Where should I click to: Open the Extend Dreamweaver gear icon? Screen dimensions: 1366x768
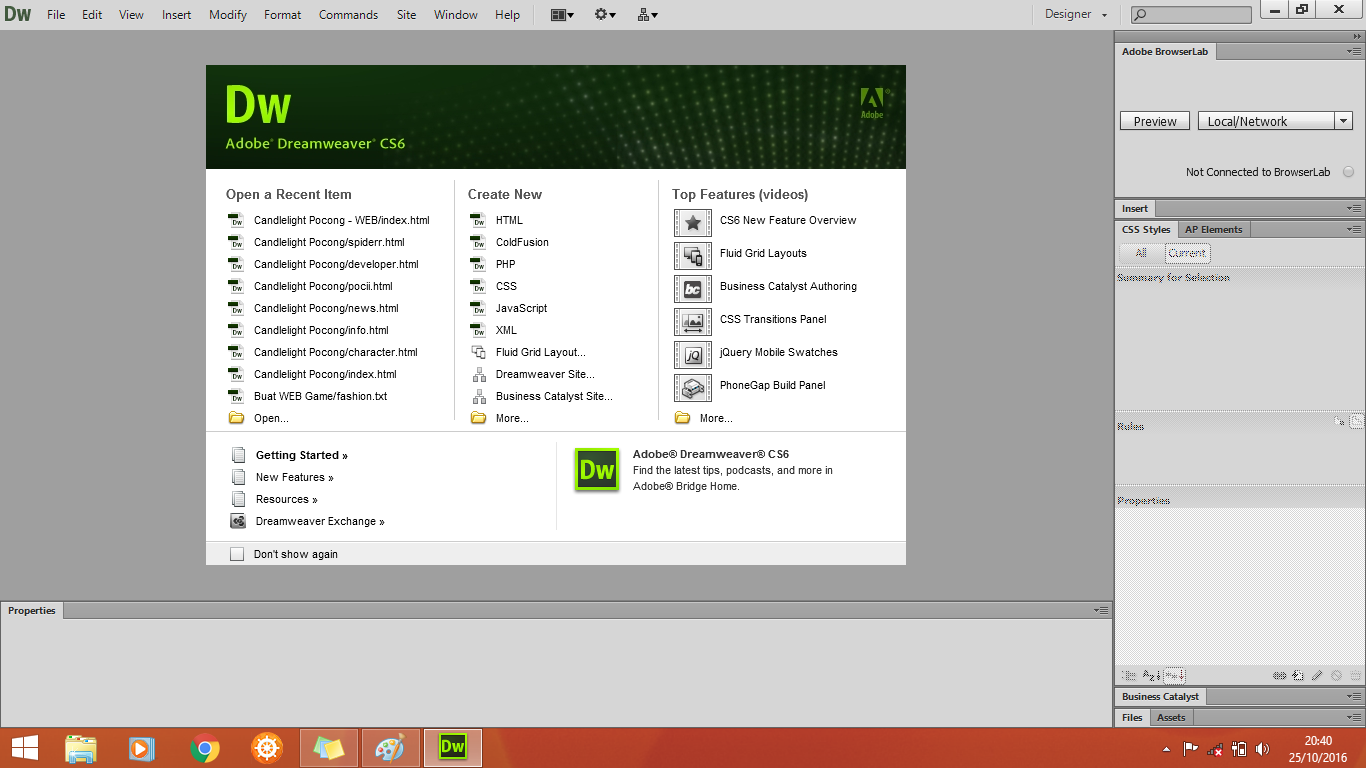click(x=605, y=15)
